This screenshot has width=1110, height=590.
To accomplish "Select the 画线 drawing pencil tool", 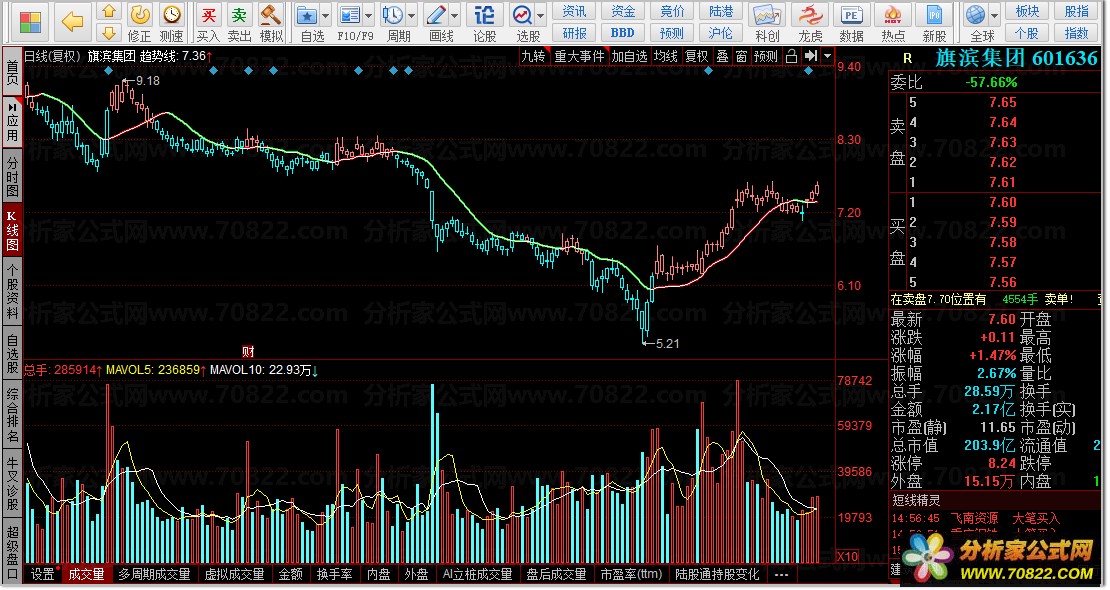I will coord(436,15).
